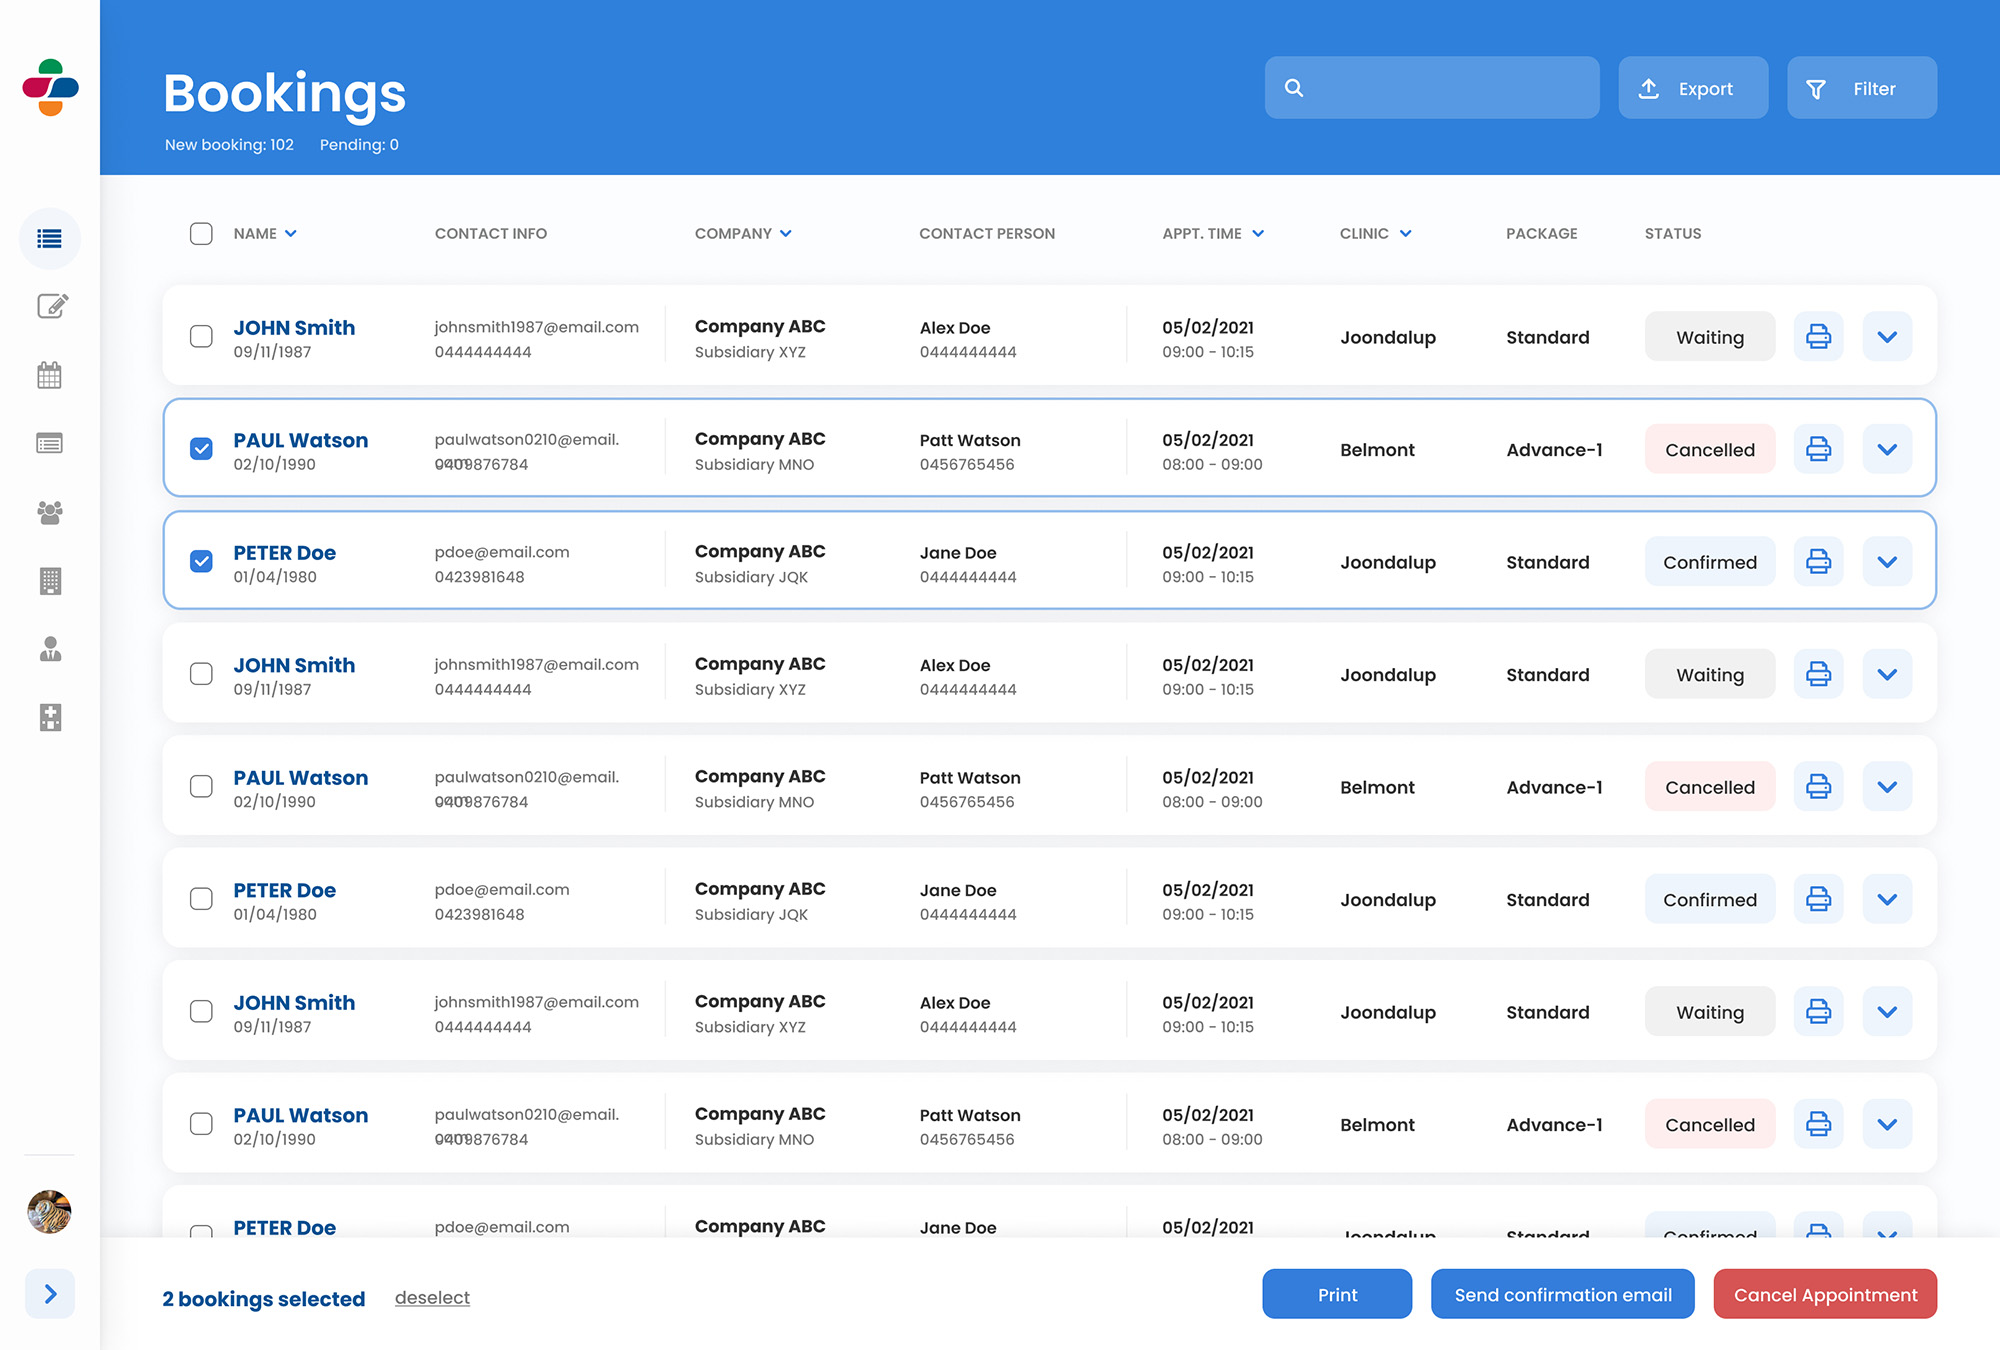Uncheck the selected PAUL Watson booking

point(201,449)
